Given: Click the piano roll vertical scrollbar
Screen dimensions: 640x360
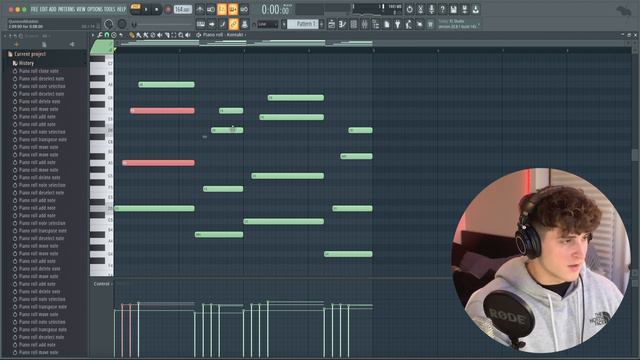Looking at the screenshot, I should 635,155.
